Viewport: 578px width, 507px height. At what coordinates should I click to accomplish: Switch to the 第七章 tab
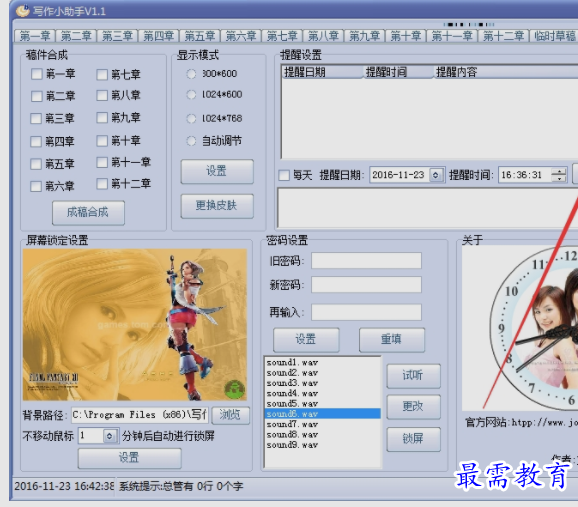[282, 36]
